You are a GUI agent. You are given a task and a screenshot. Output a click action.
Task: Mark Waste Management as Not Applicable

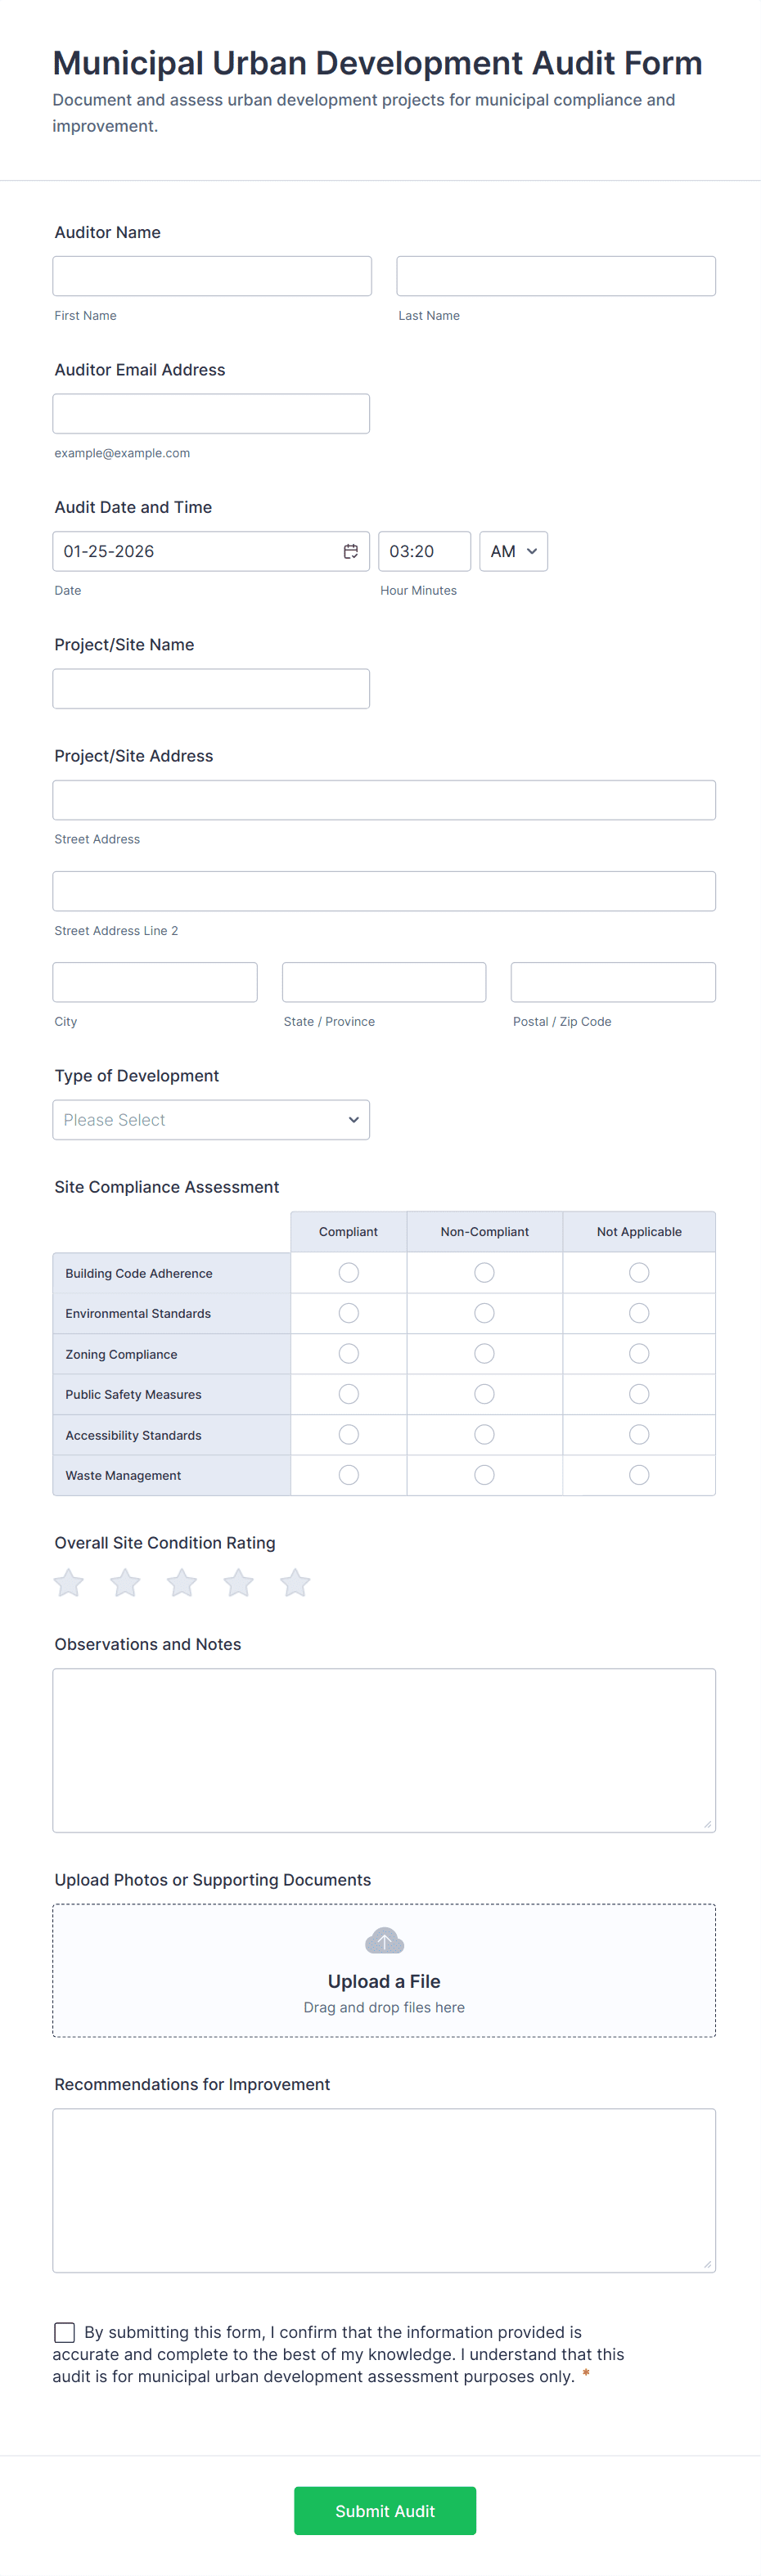(639, 1474)
